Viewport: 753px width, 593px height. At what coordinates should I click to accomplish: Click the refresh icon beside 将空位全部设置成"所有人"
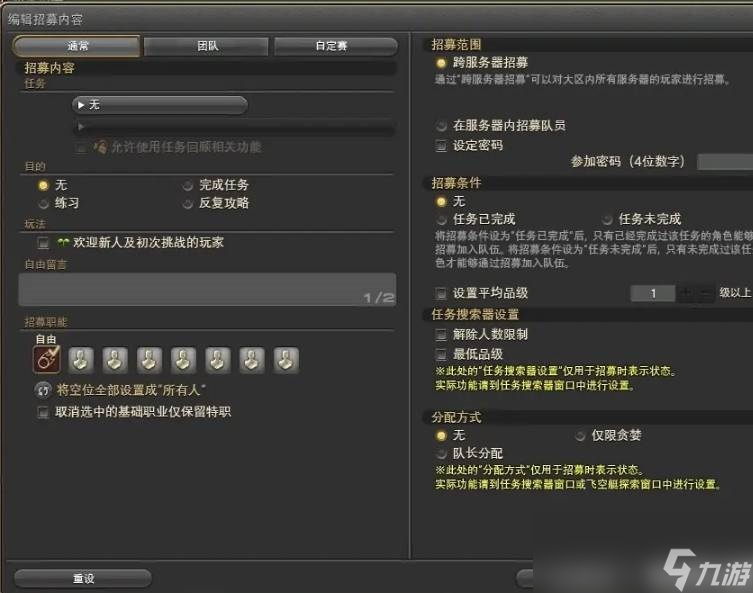coord(43,389)
